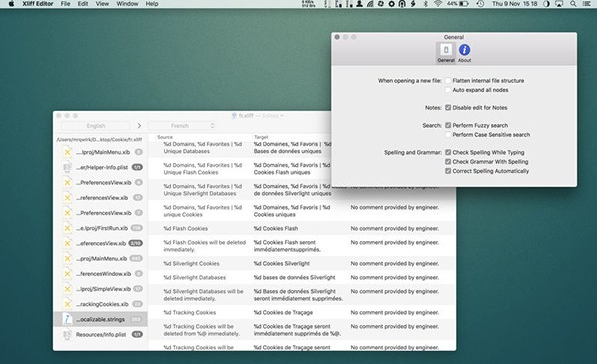Click the Resources/Info.plist file icon
The width and height of the screenshot is (597, 364).
tap(67, 335)
